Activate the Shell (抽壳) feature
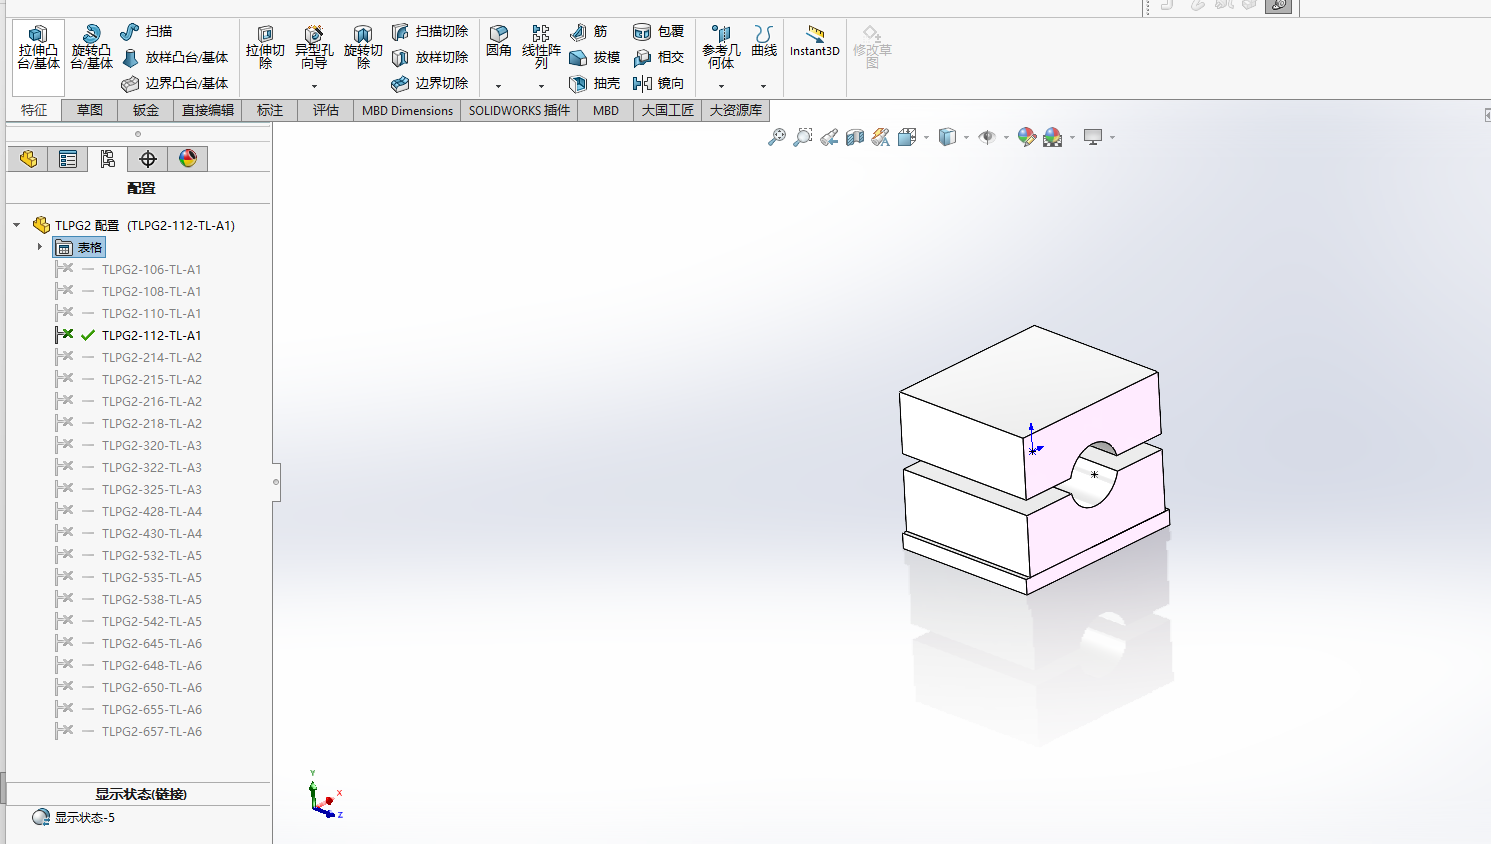Screen dimensions: 1491x844 [x=594, y=84]
